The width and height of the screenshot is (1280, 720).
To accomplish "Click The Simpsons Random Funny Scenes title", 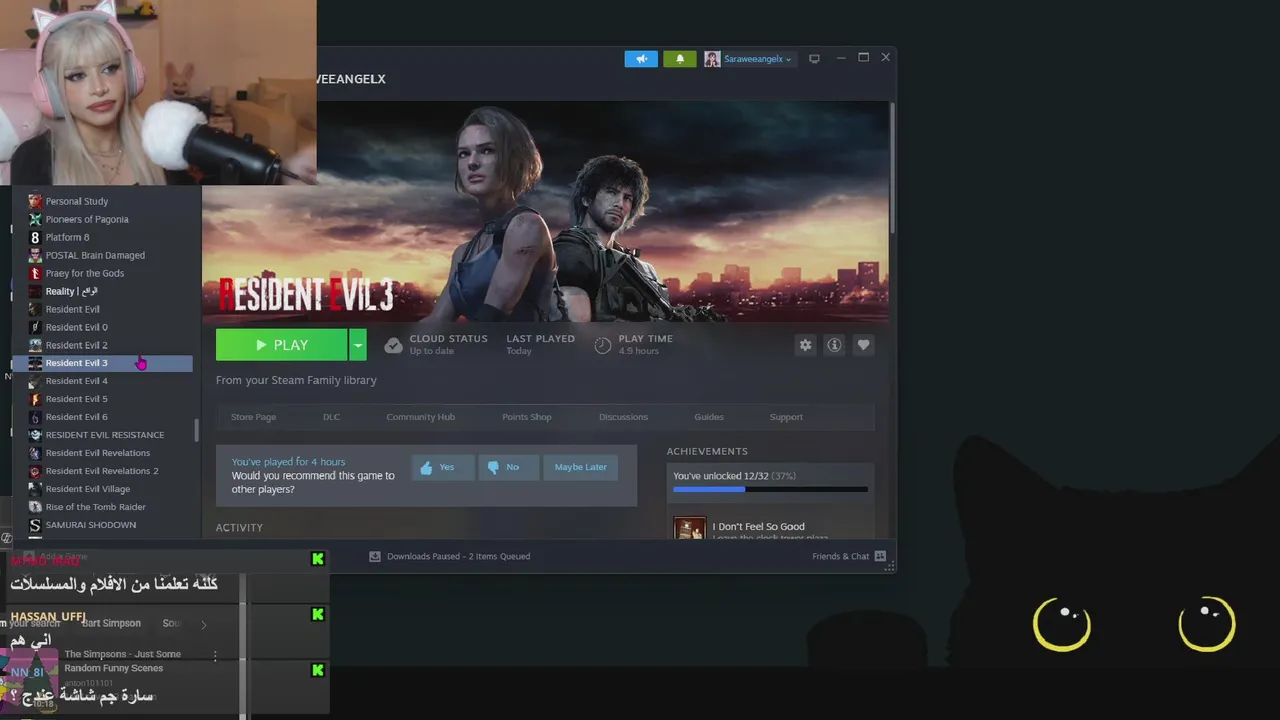I will [122, 661].
